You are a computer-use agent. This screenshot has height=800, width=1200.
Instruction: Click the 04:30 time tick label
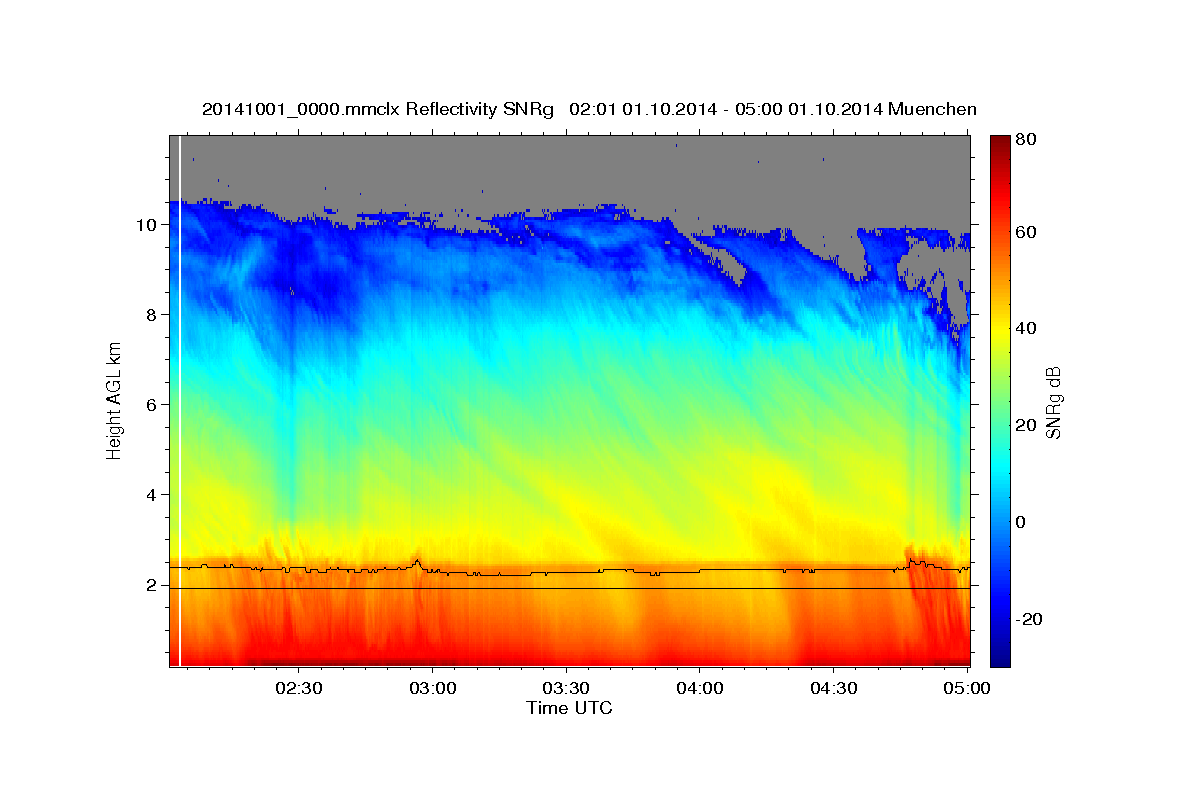pos(834,689)
